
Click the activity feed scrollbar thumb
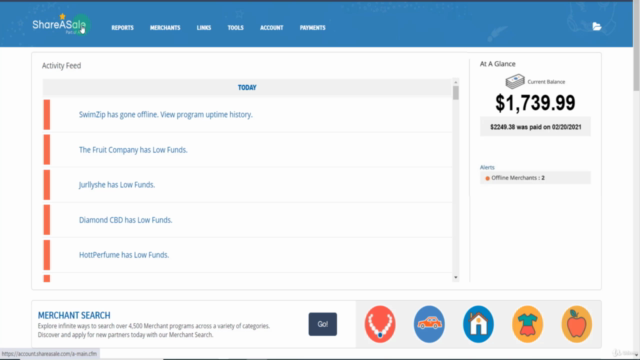[456, 93]
